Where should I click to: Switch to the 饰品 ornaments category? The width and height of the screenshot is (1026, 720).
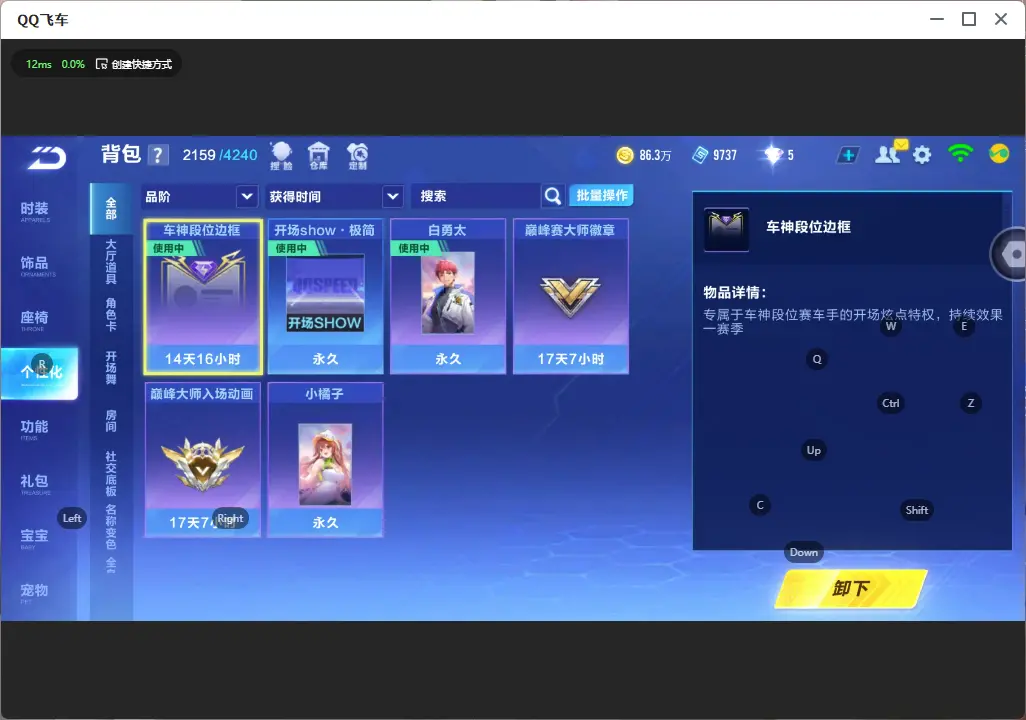point(34,265)
